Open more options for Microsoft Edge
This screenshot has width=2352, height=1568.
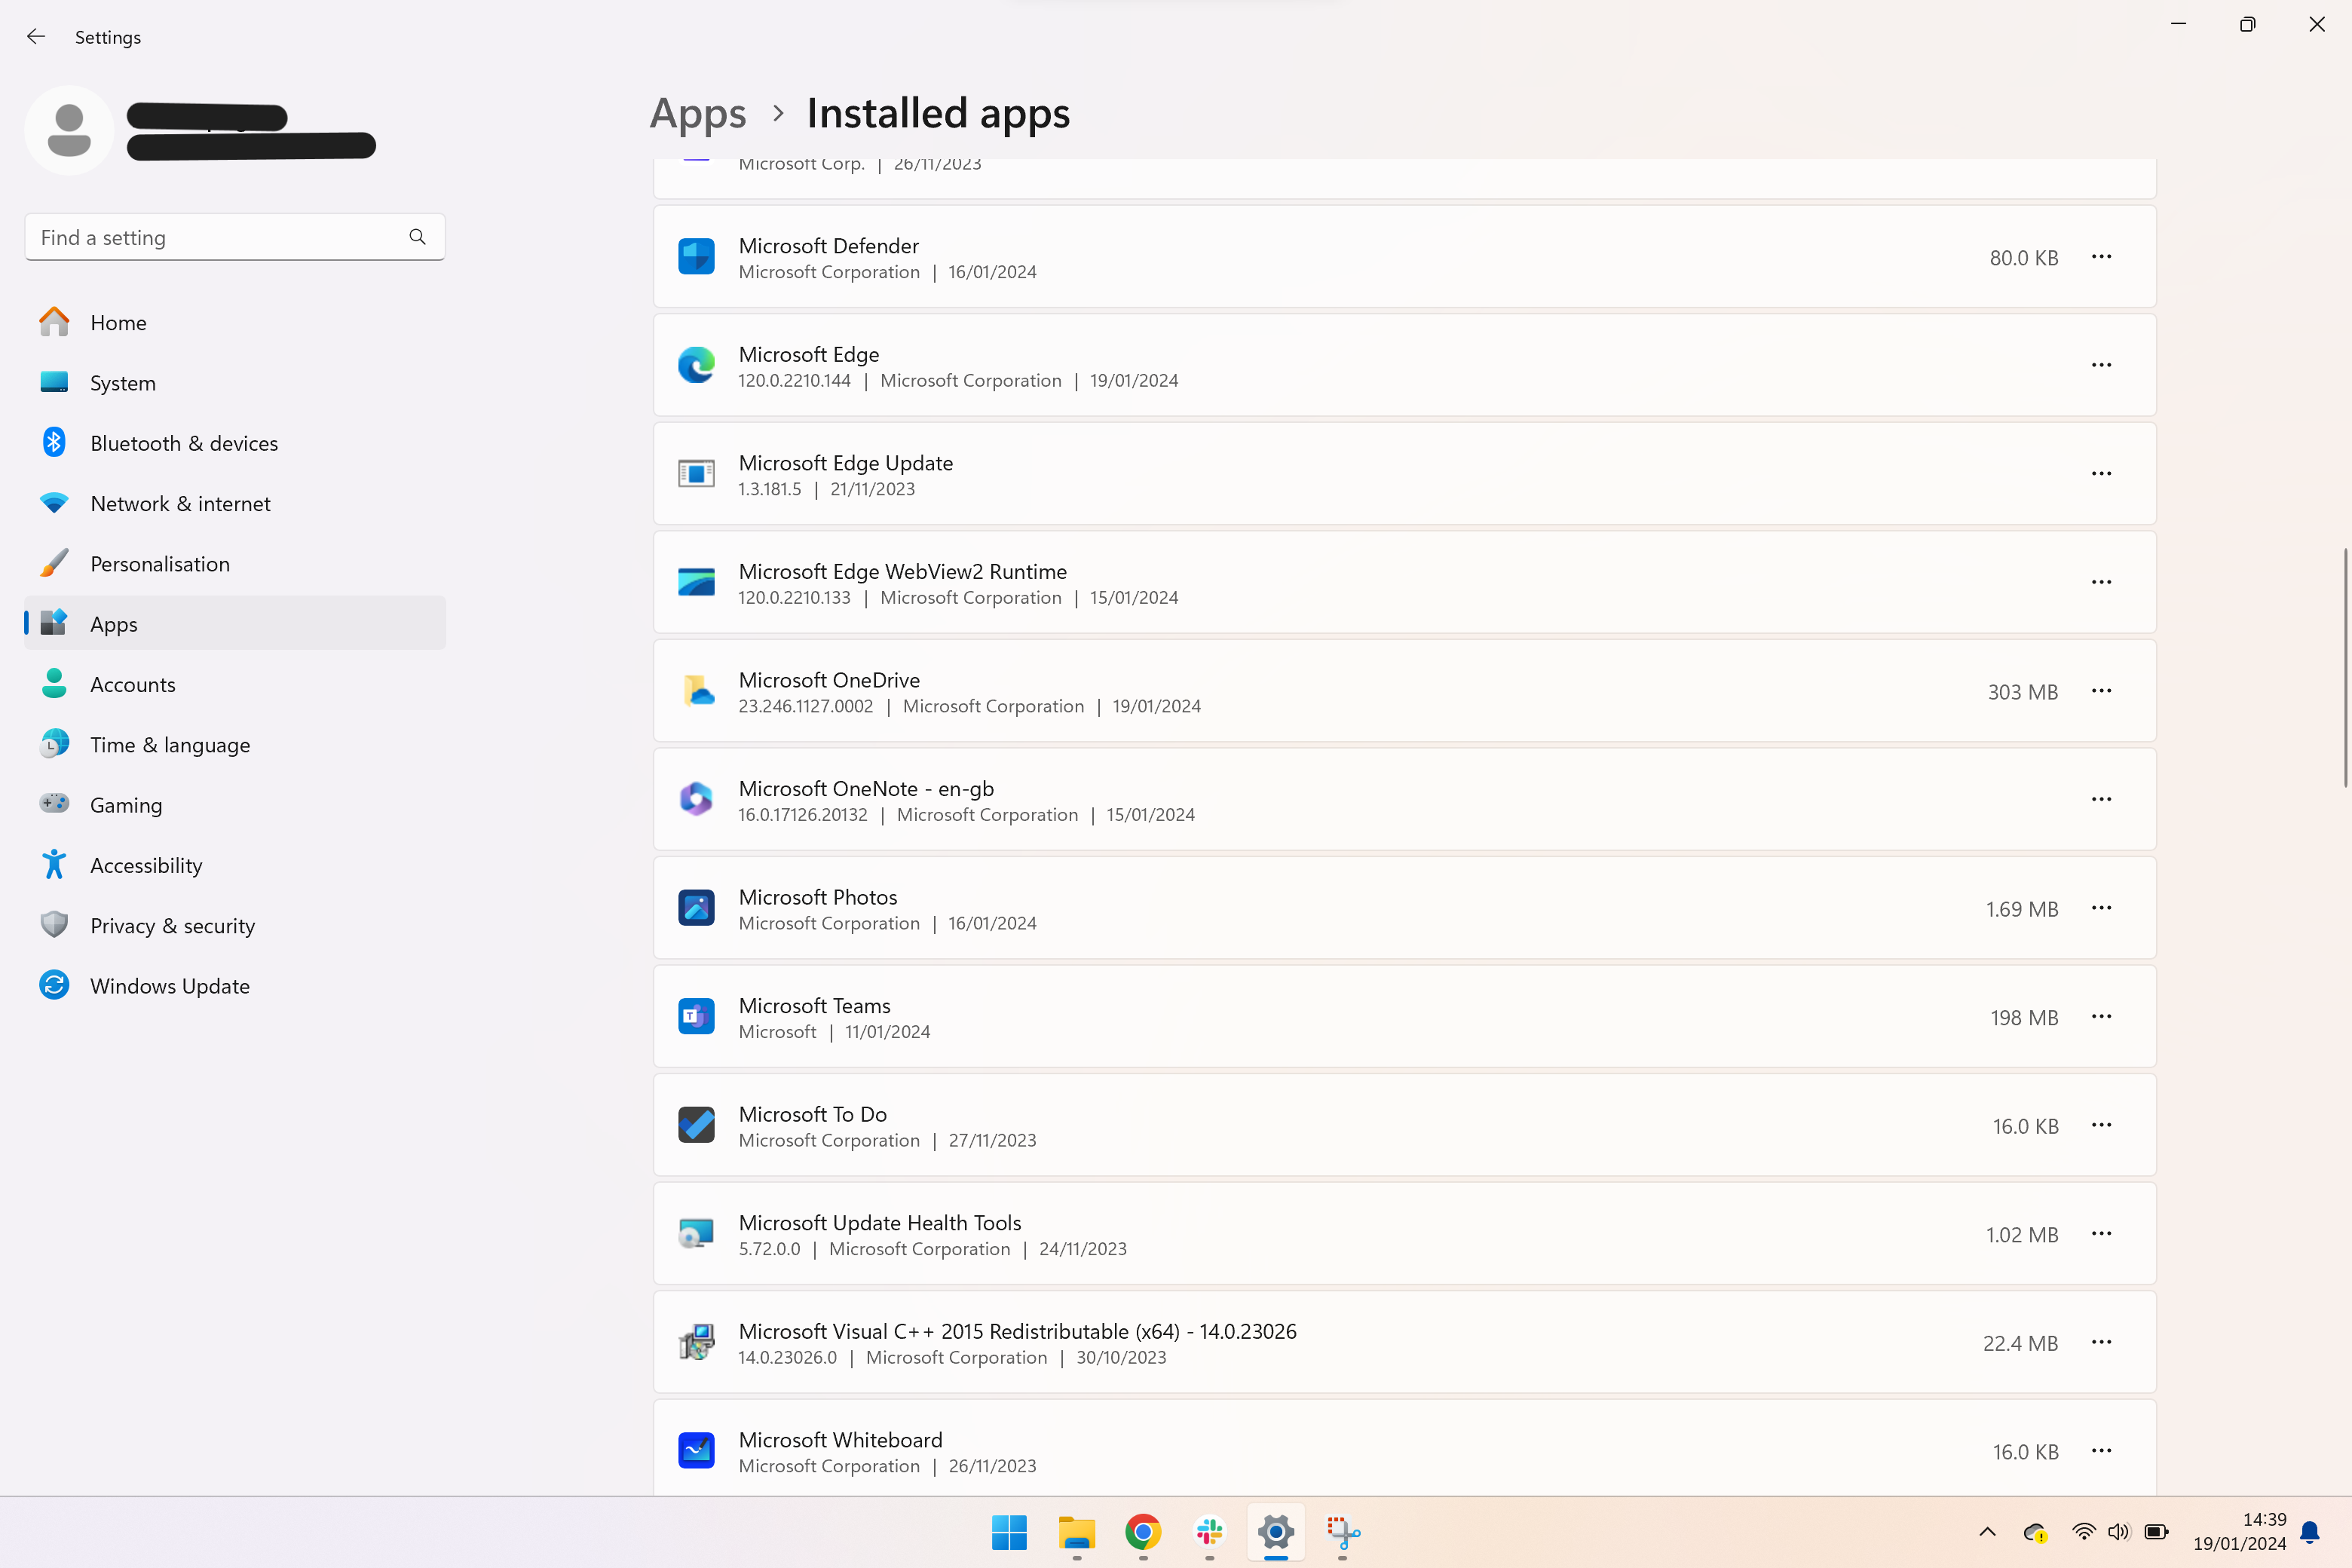click(2101, 365)
